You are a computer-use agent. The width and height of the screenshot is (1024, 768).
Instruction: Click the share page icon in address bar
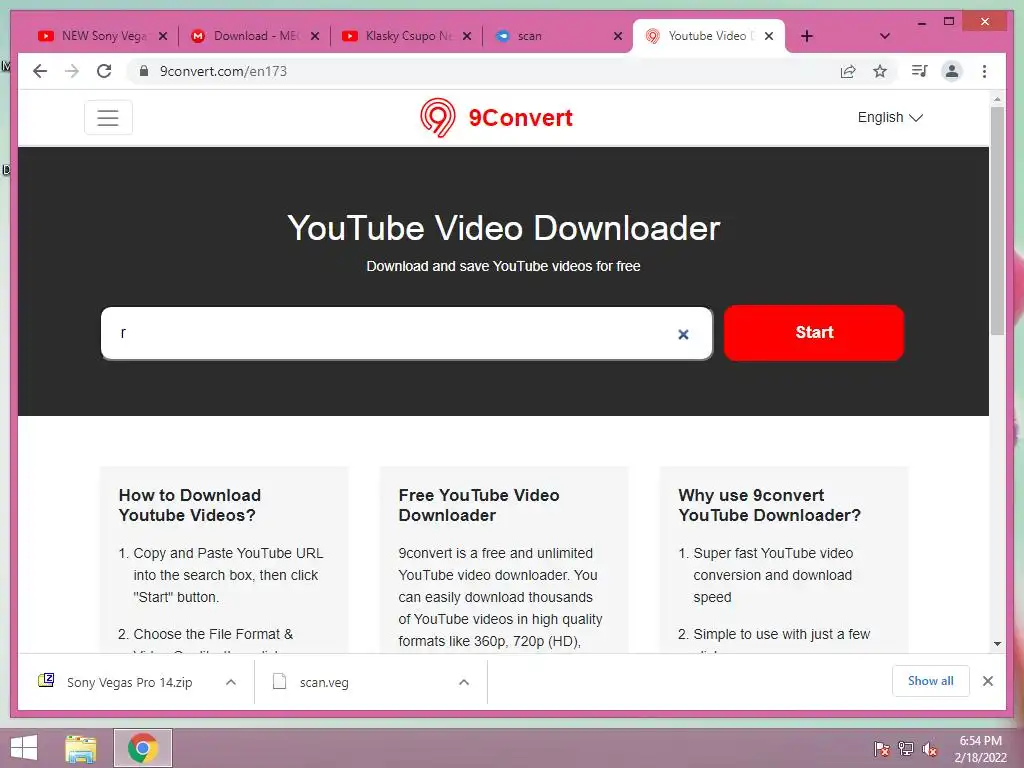[848, 71]
